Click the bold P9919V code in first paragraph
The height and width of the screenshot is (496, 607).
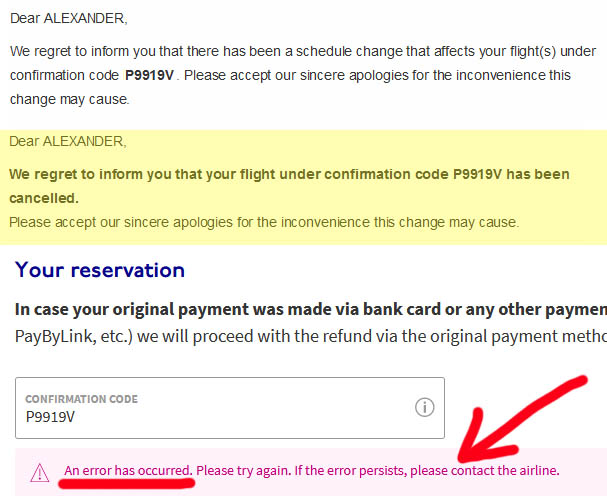(149, 75)
